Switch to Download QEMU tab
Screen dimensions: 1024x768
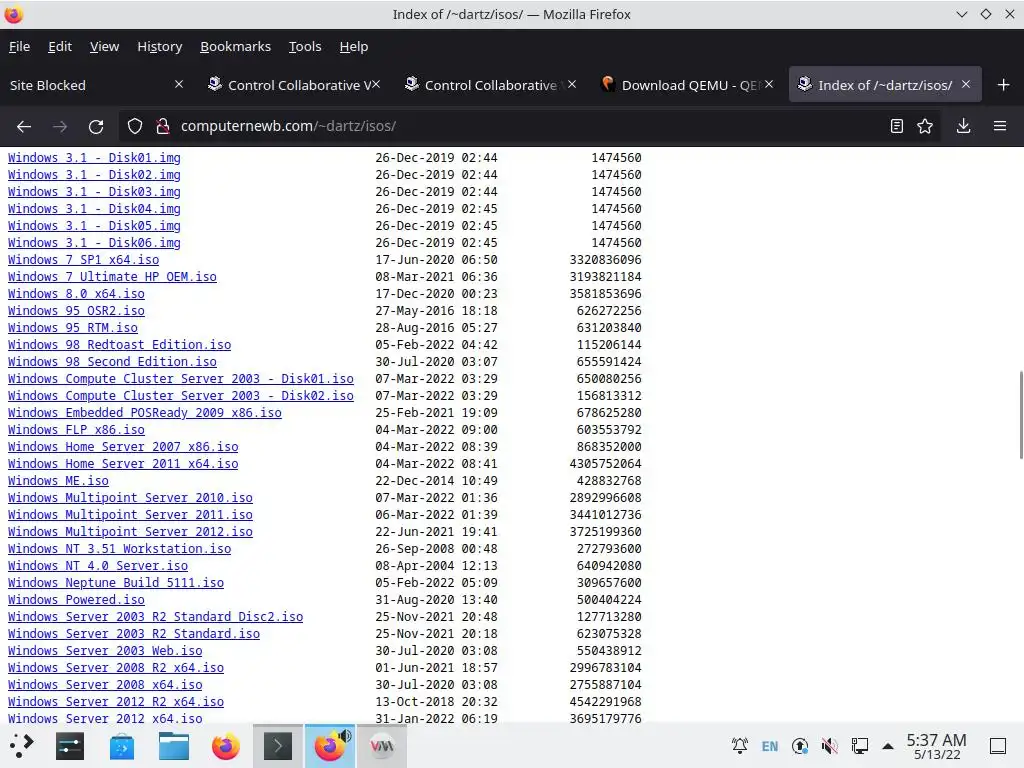coord(687,85)
